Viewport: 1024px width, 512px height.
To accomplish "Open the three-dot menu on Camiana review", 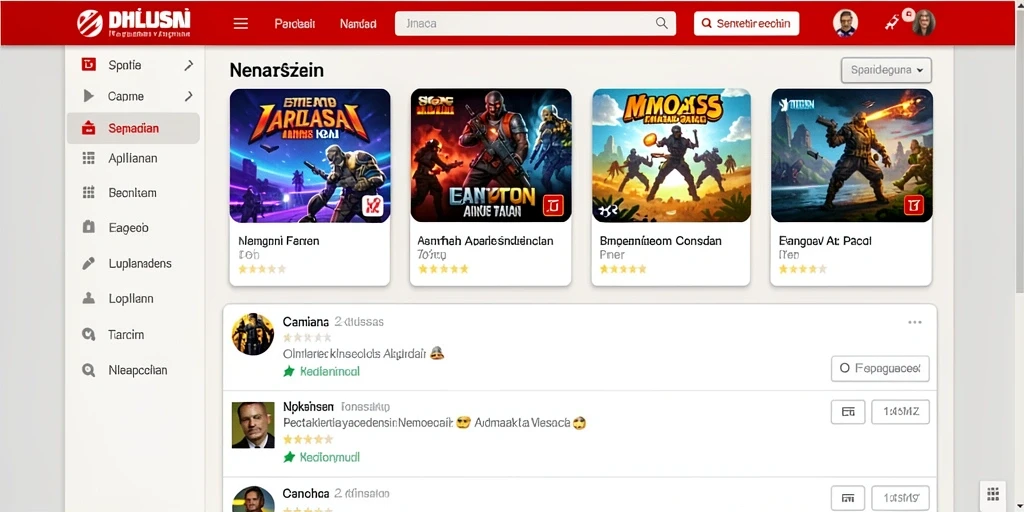I will coord(915,322).
